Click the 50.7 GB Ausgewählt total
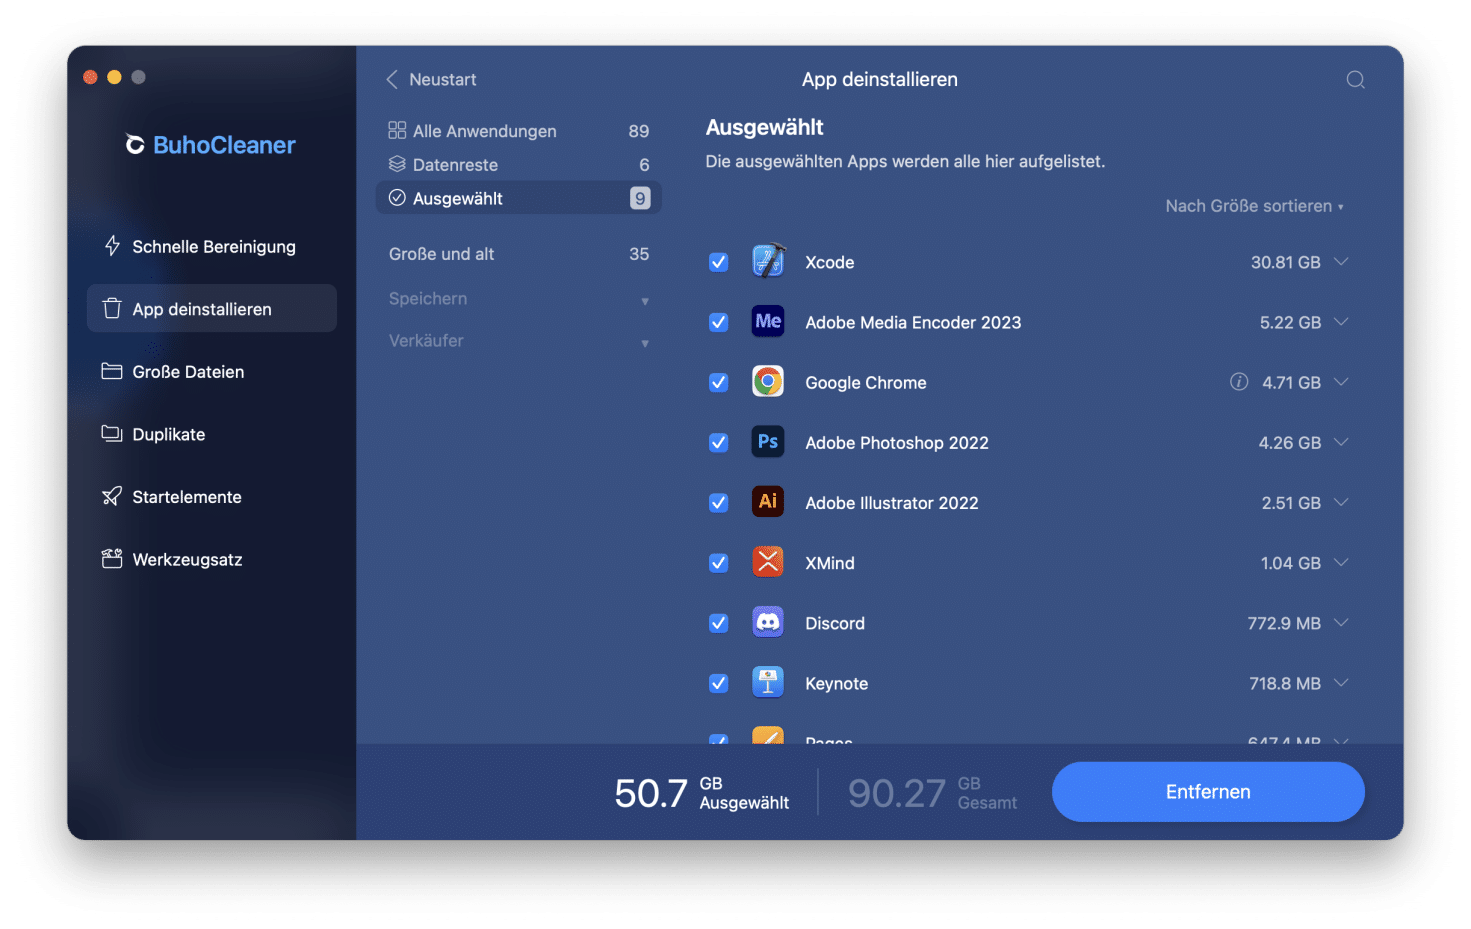The image size is (1471, 929). [x=701, y=793]
